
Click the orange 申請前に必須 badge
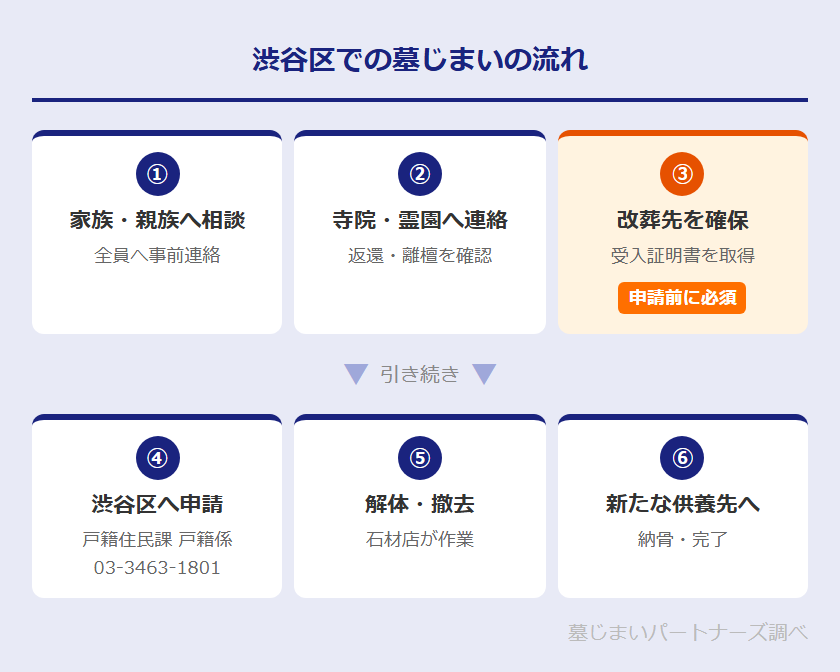[x=682, y=298]
